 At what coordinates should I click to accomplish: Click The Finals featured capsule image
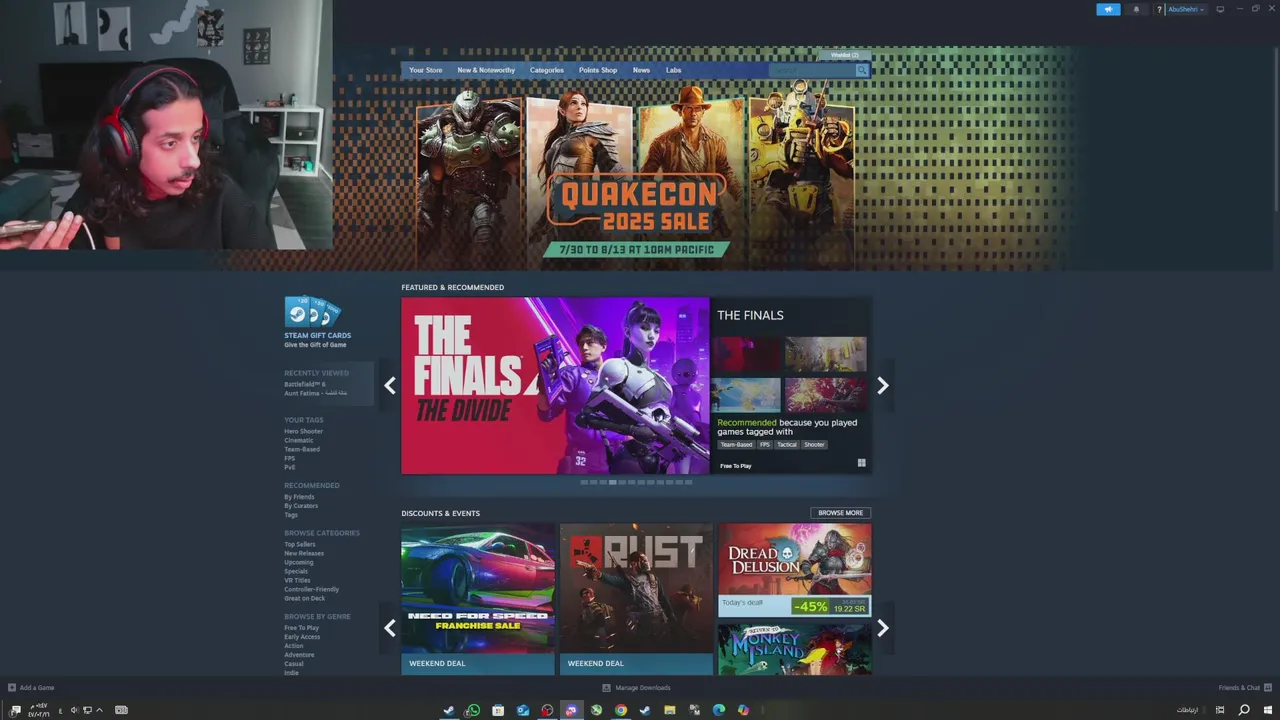click(555, 385)
